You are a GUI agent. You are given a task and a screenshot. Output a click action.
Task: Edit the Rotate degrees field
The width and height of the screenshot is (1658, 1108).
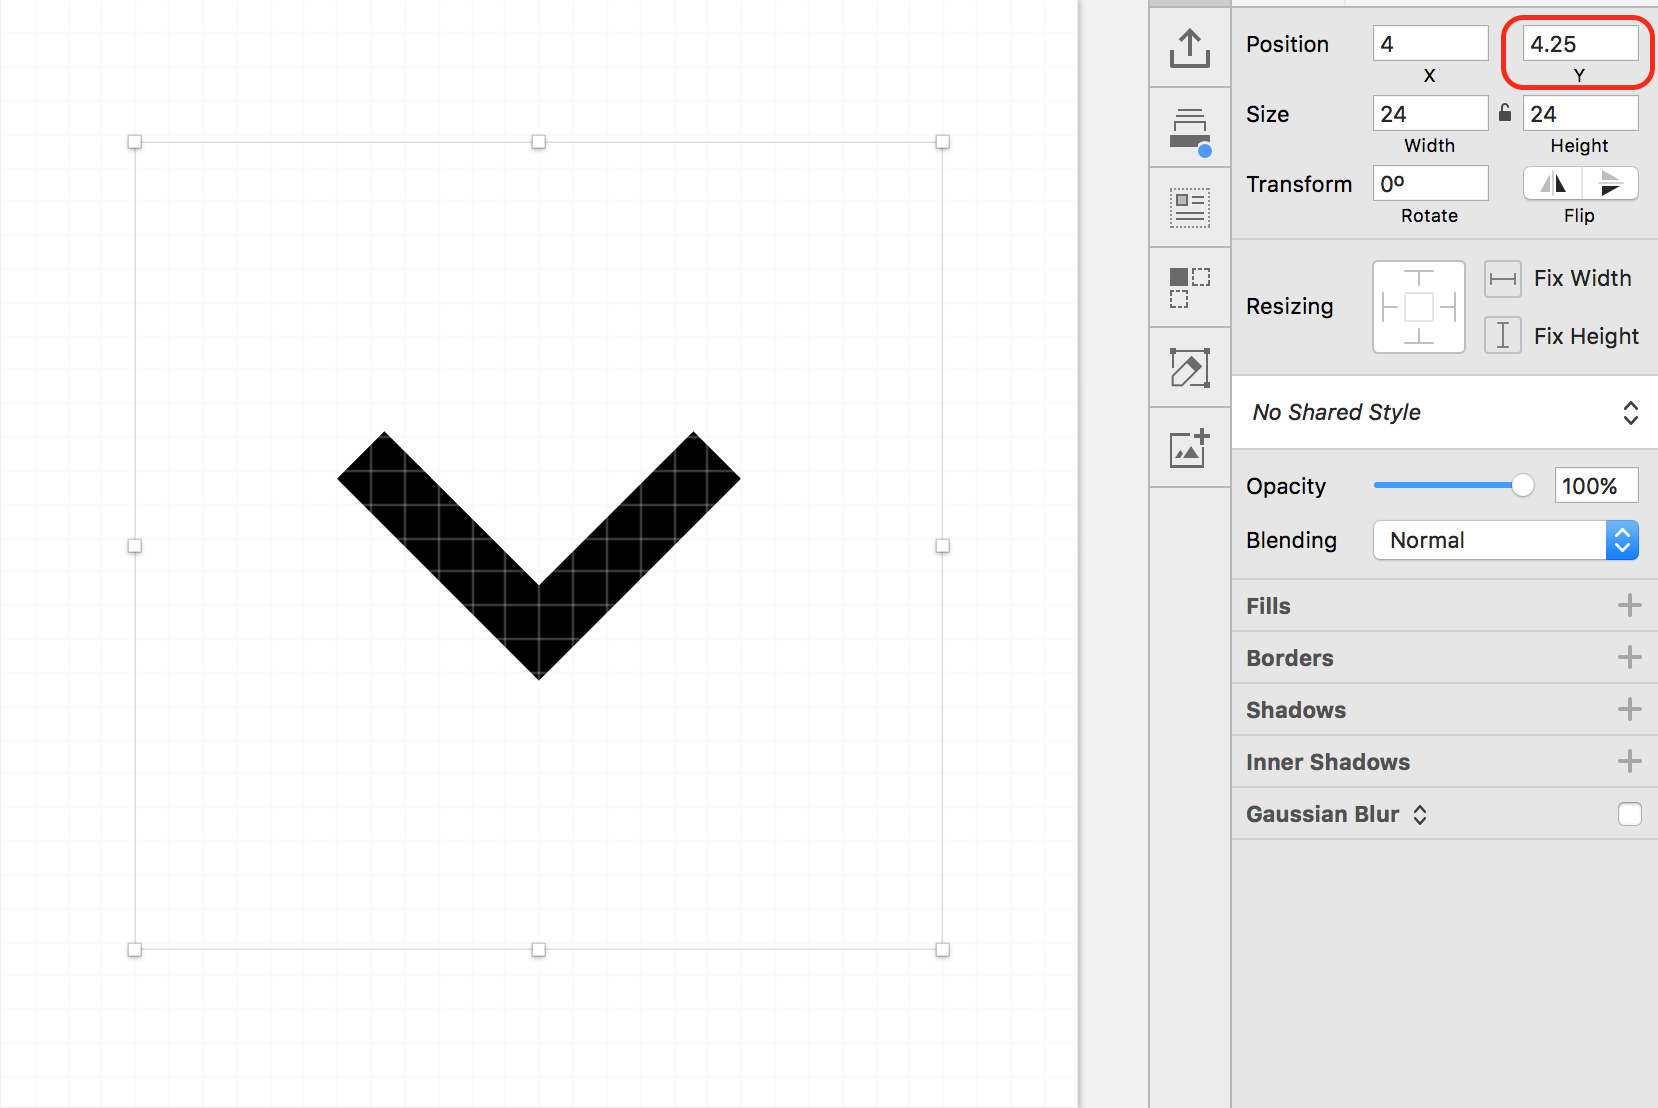[x=1430, y=183]
